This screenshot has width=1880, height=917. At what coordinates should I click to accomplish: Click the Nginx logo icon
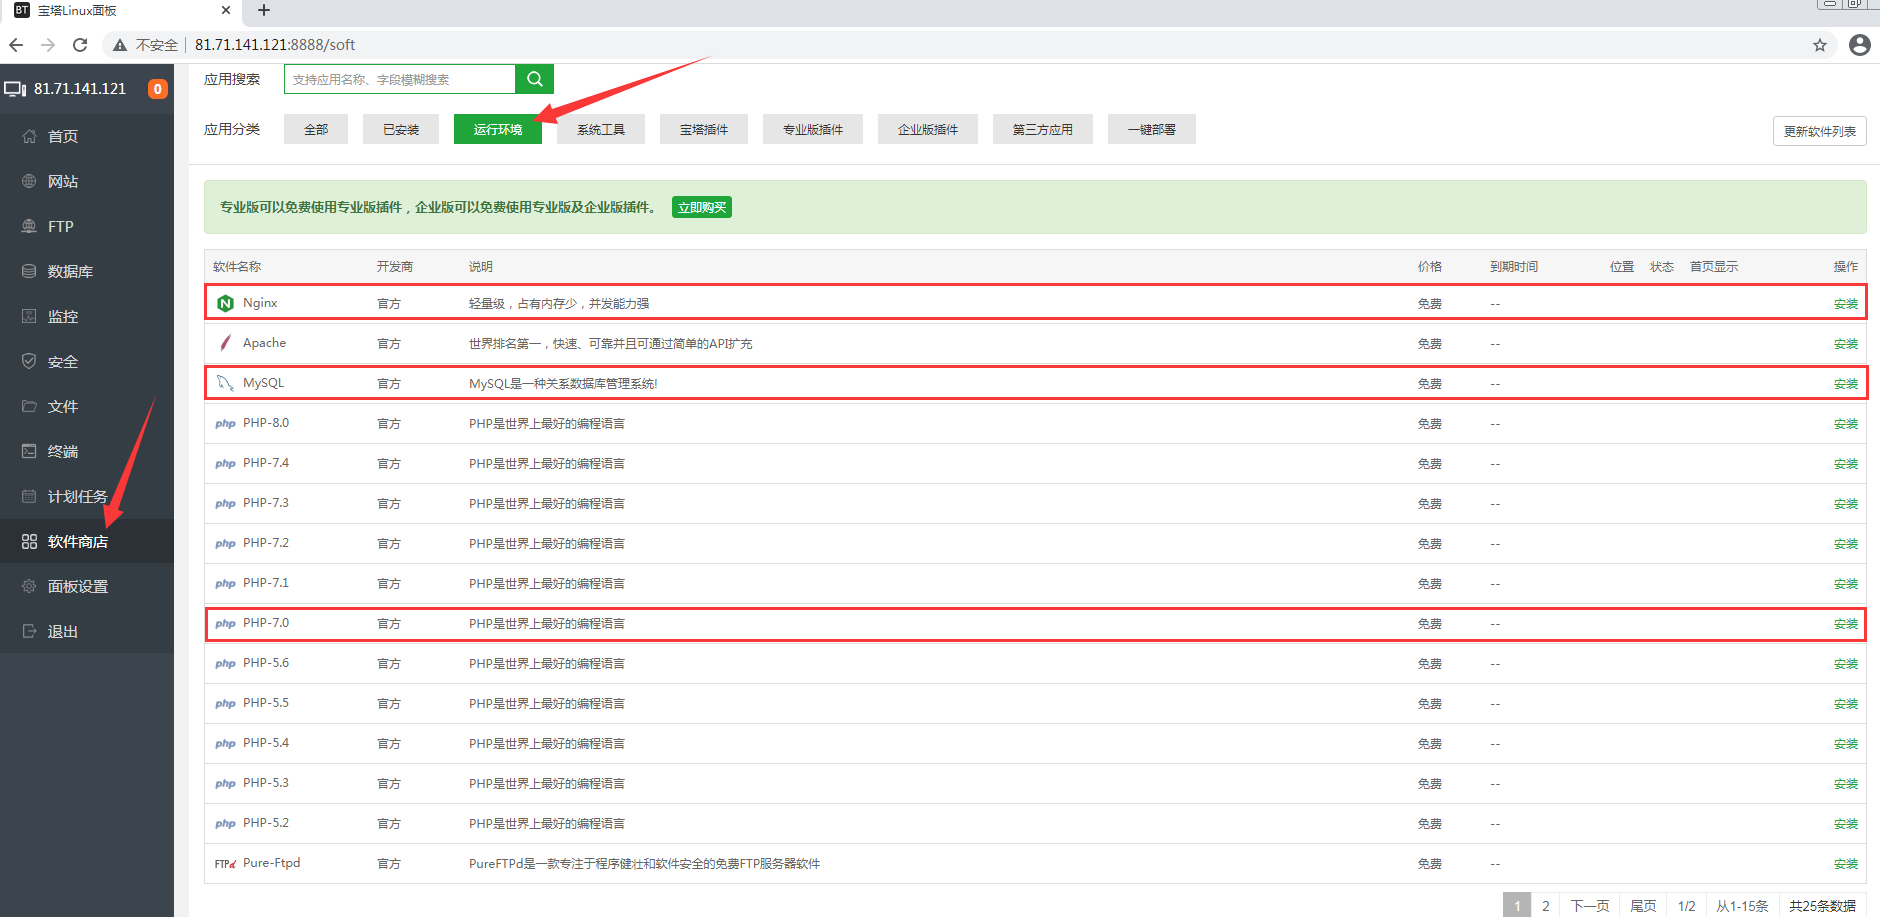coord(225,303)
